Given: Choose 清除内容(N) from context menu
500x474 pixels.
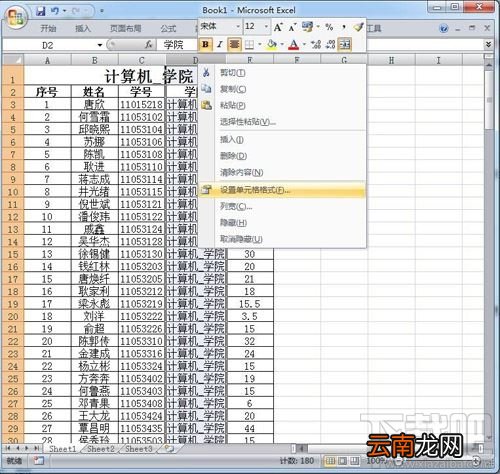Looking at the screenshot, I should click(282, 172).
